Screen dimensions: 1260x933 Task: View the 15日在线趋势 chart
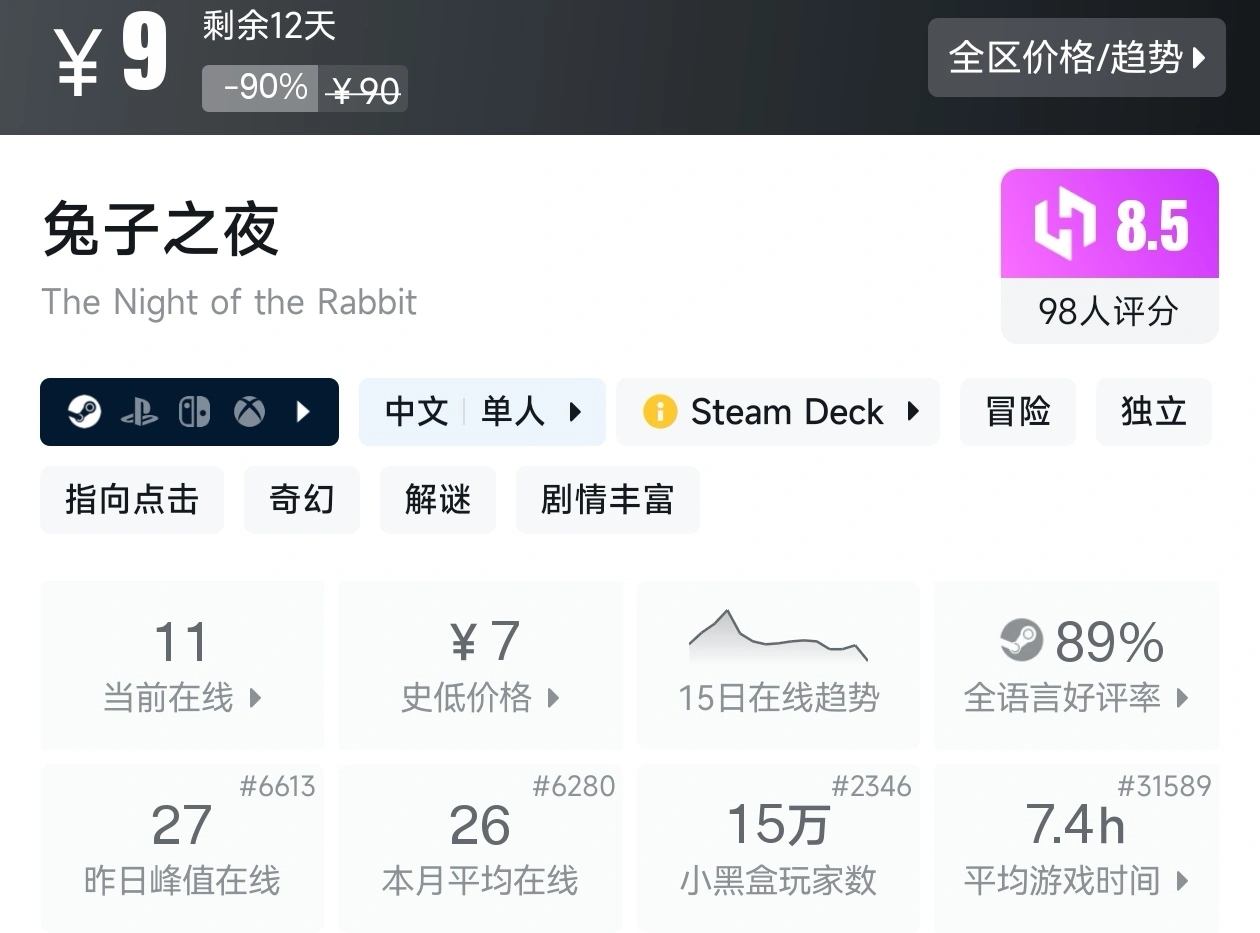pos(778,665)
